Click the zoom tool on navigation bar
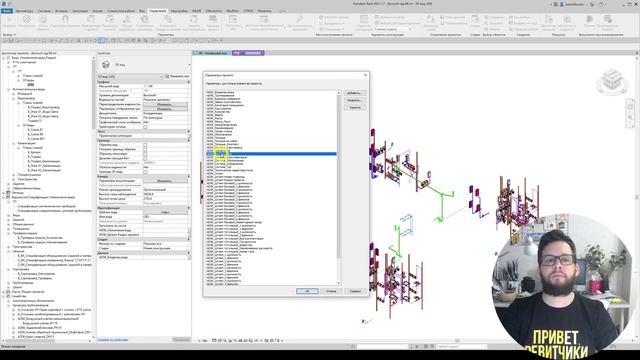The height and width of the screenshot is (360, 640). click(x=630, y=118)
